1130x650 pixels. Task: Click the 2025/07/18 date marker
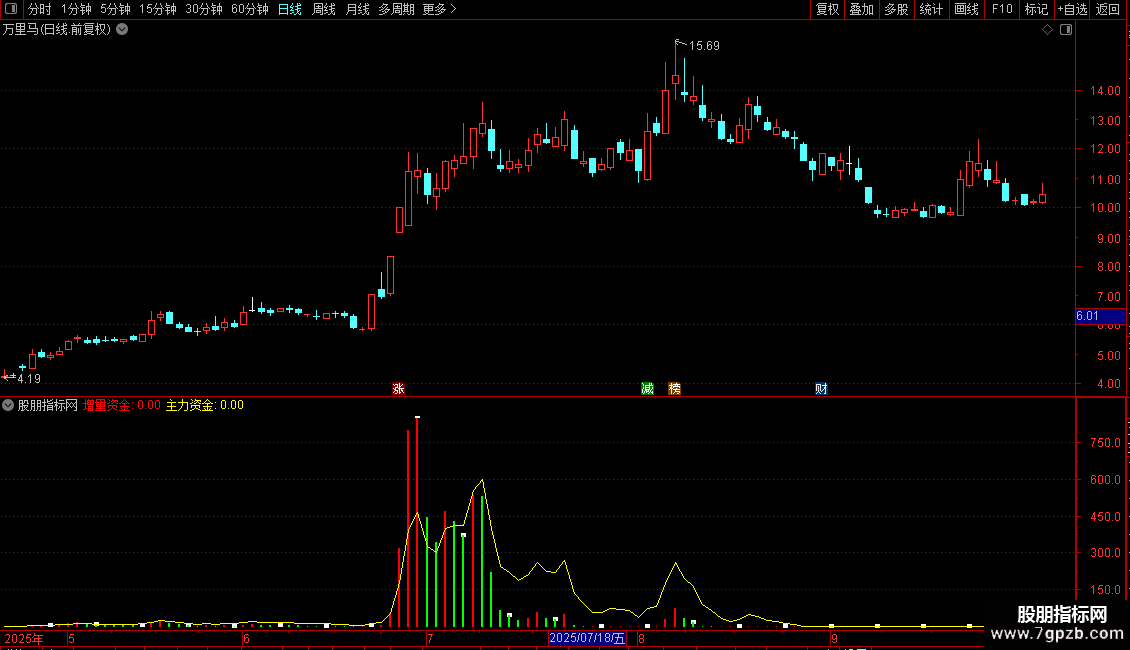587,638
